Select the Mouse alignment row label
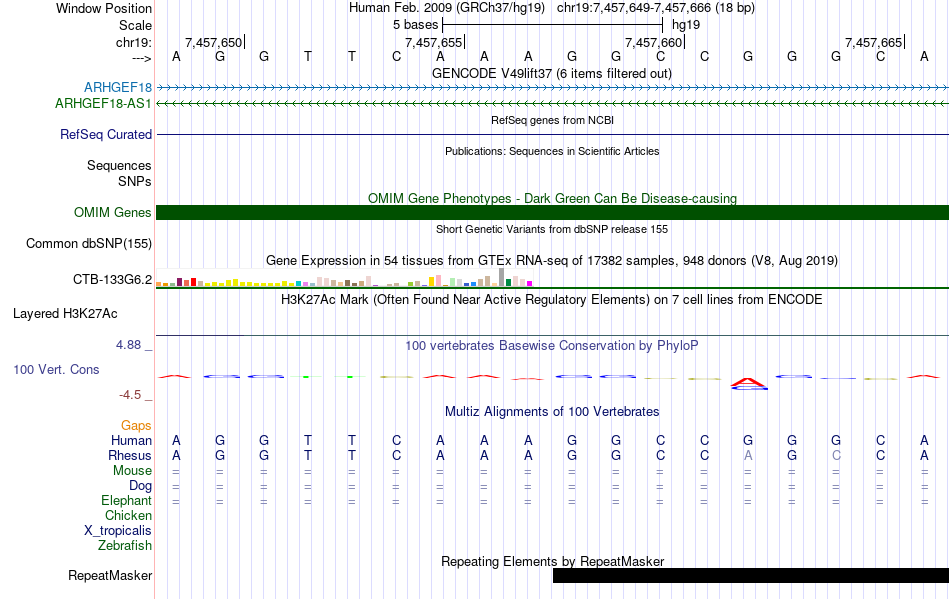 point(133,471)
